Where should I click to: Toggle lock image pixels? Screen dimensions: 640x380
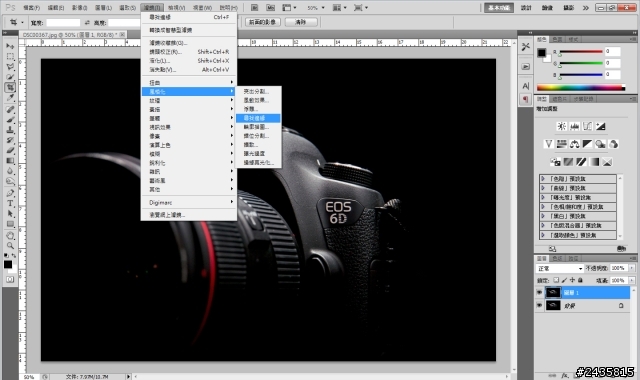coord(564,280)
